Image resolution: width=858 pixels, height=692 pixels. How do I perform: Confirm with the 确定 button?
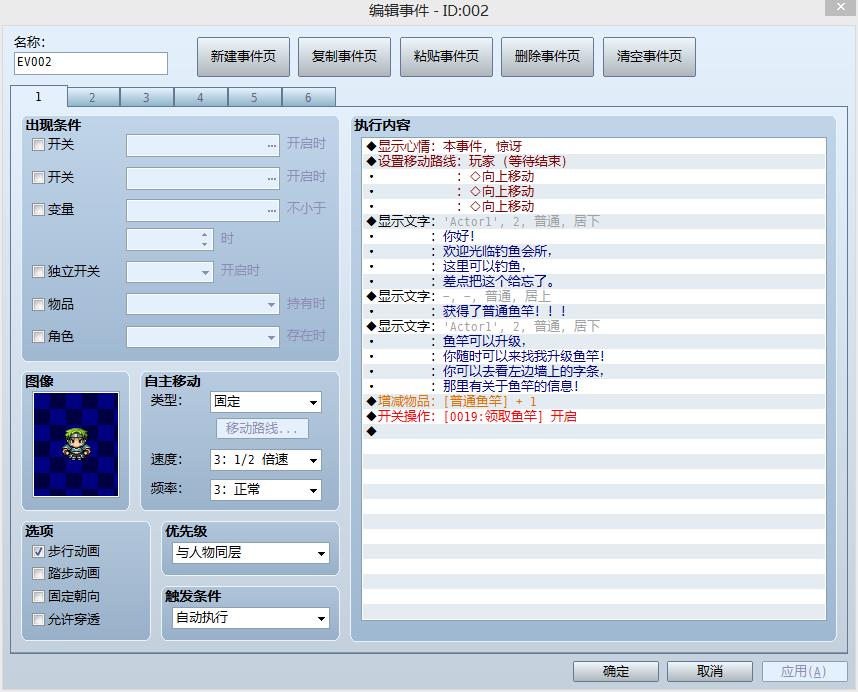point(616,671)
